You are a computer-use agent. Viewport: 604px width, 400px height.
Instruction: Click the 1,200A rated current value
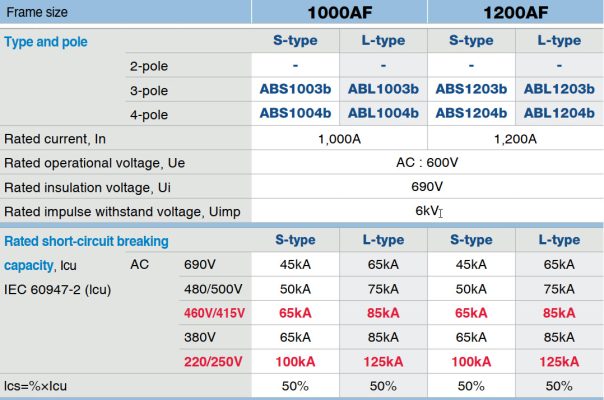(515, 139)
